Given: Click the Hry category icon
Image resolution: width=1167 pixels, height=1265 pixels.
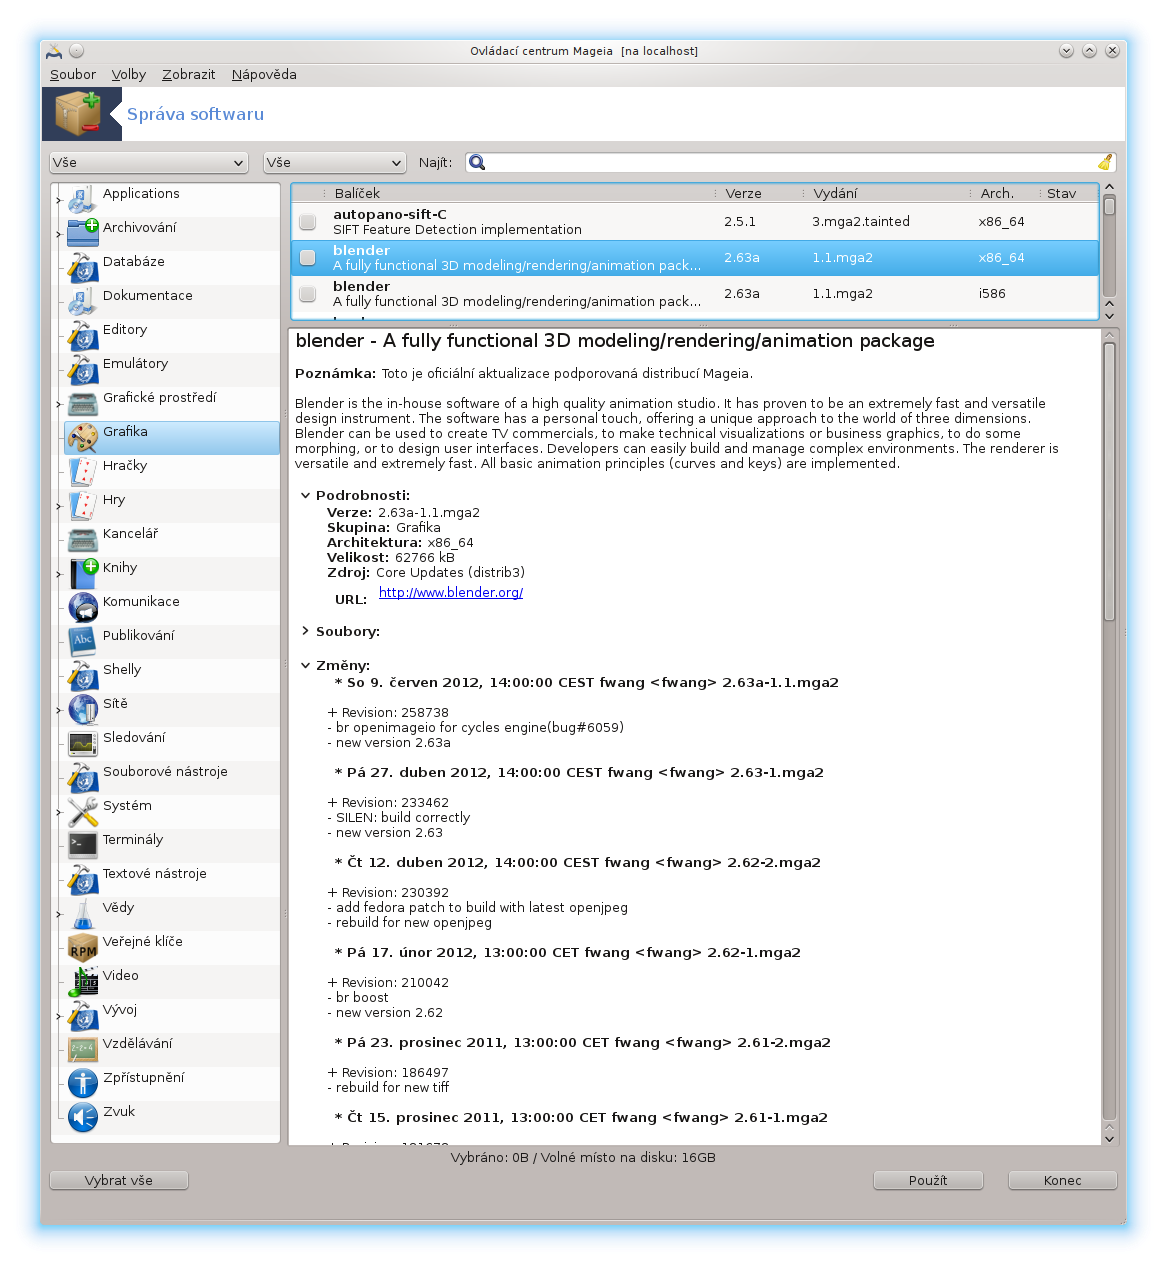Looking at the screenshot, I should [x=83, y=506].
